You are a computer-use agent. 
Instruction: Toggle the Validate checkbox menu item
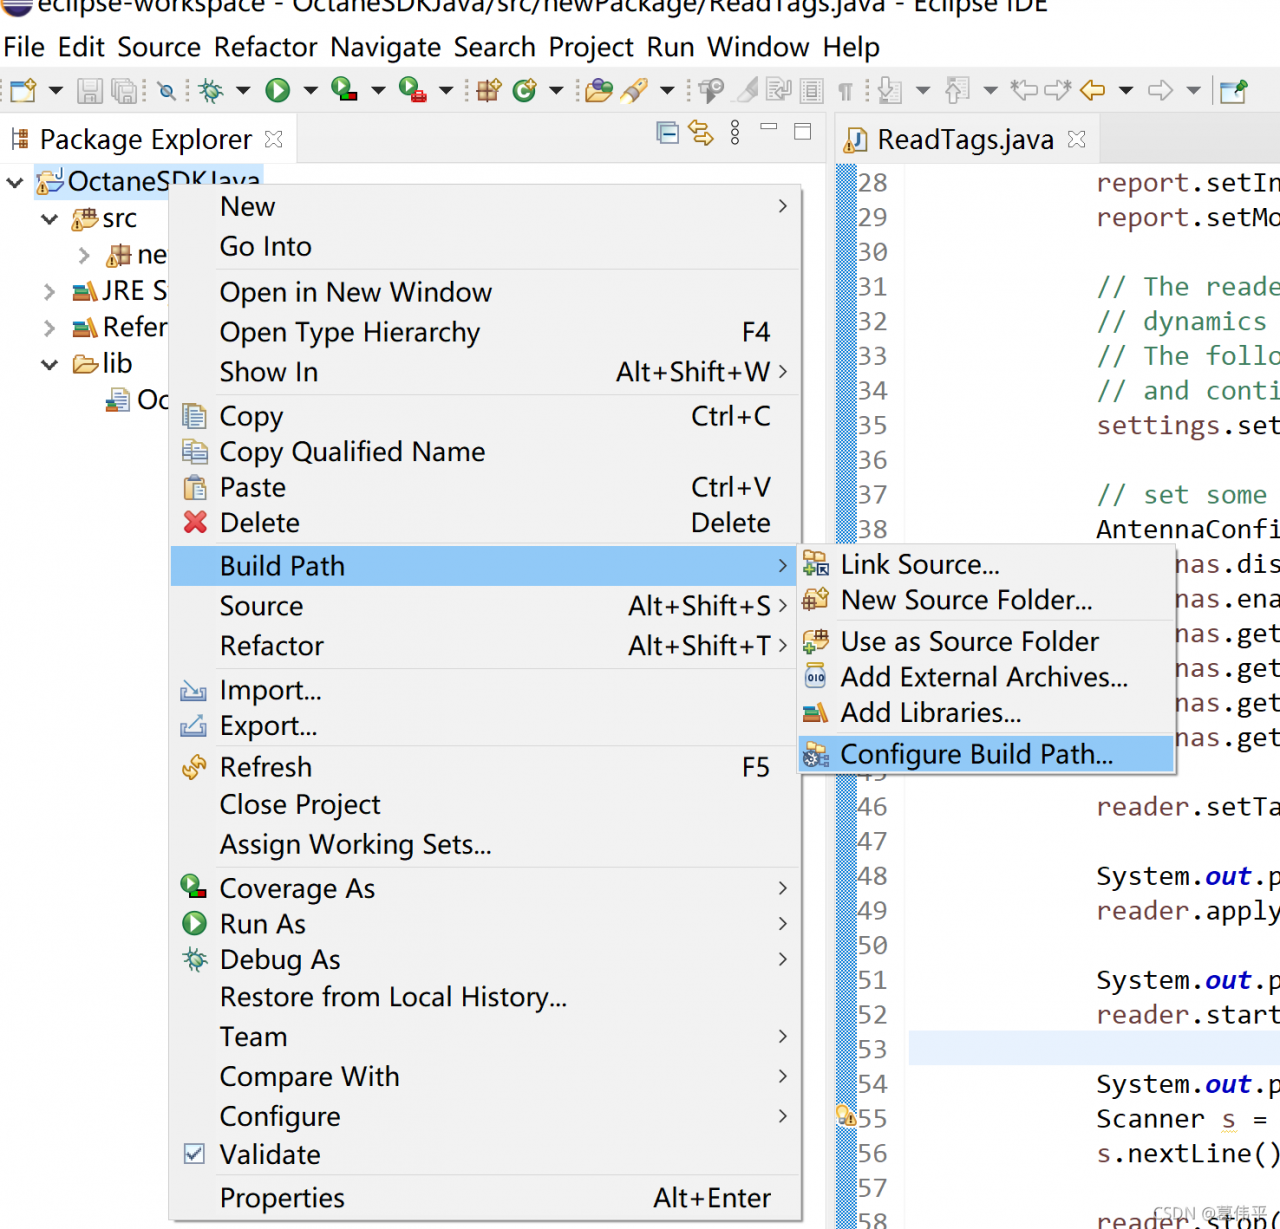270,1154
